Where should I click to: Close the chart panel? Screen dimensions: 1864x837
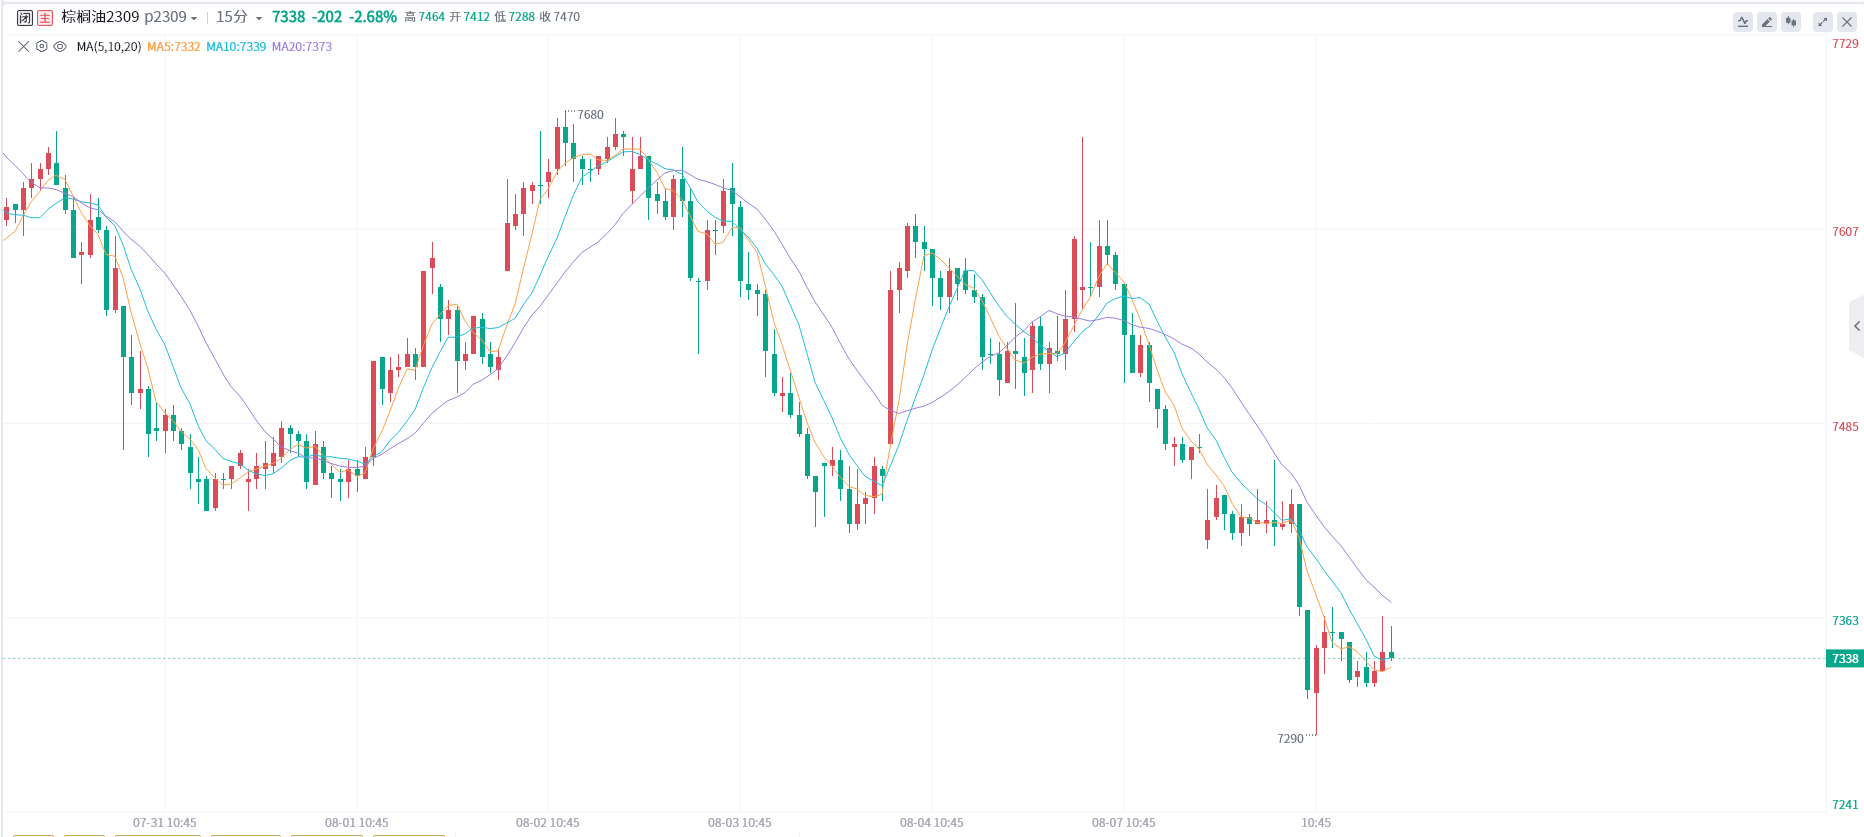point(1847,22)
